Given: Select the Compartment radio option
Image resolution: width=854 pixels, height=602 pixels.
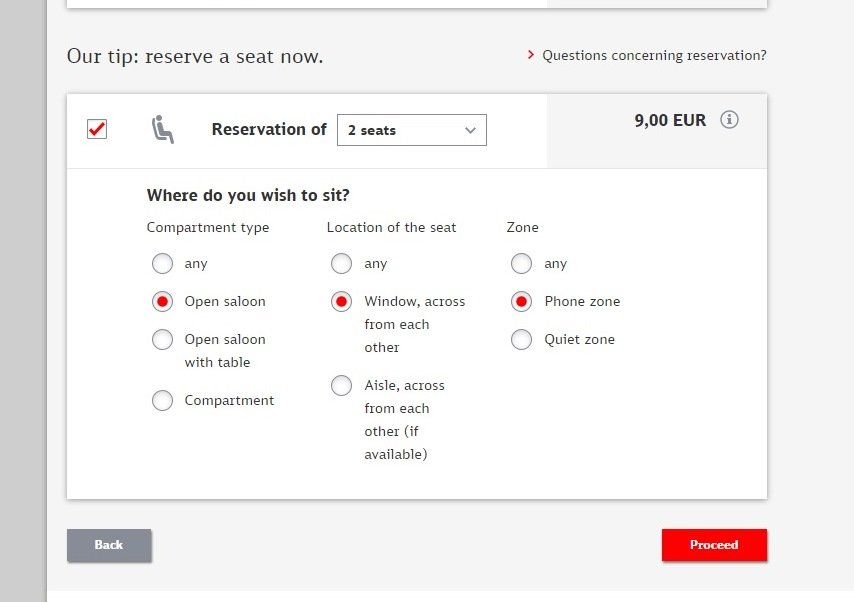Looking at the screenshot, I should (x=162, y=400).
